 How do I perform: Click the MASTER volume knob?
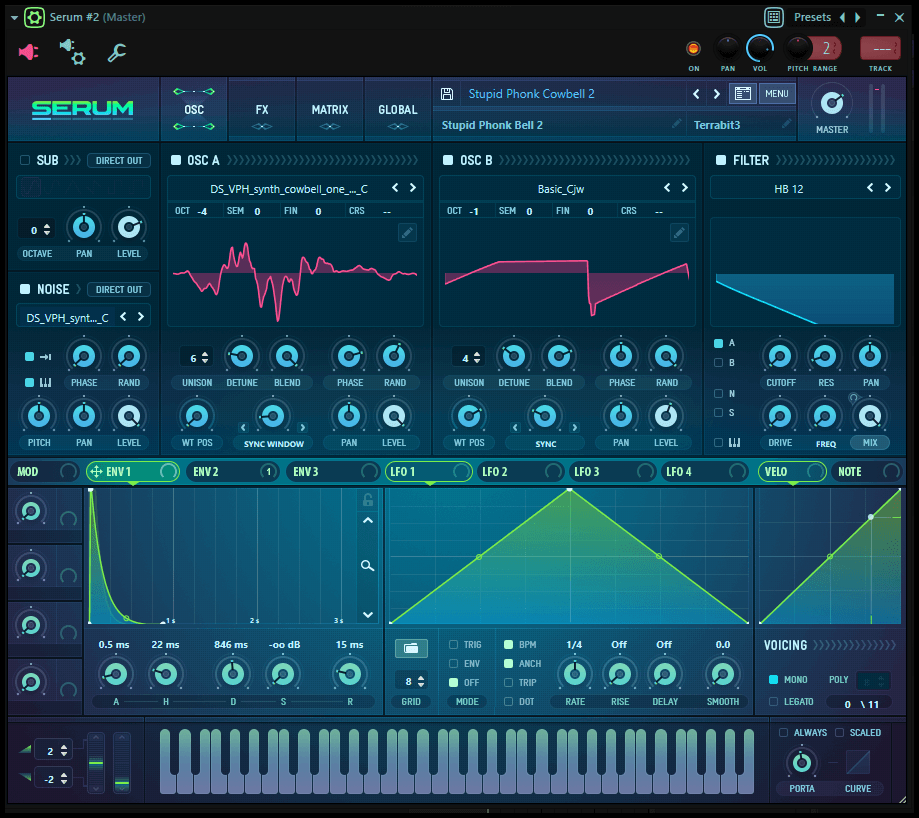(x=831, y=102)
